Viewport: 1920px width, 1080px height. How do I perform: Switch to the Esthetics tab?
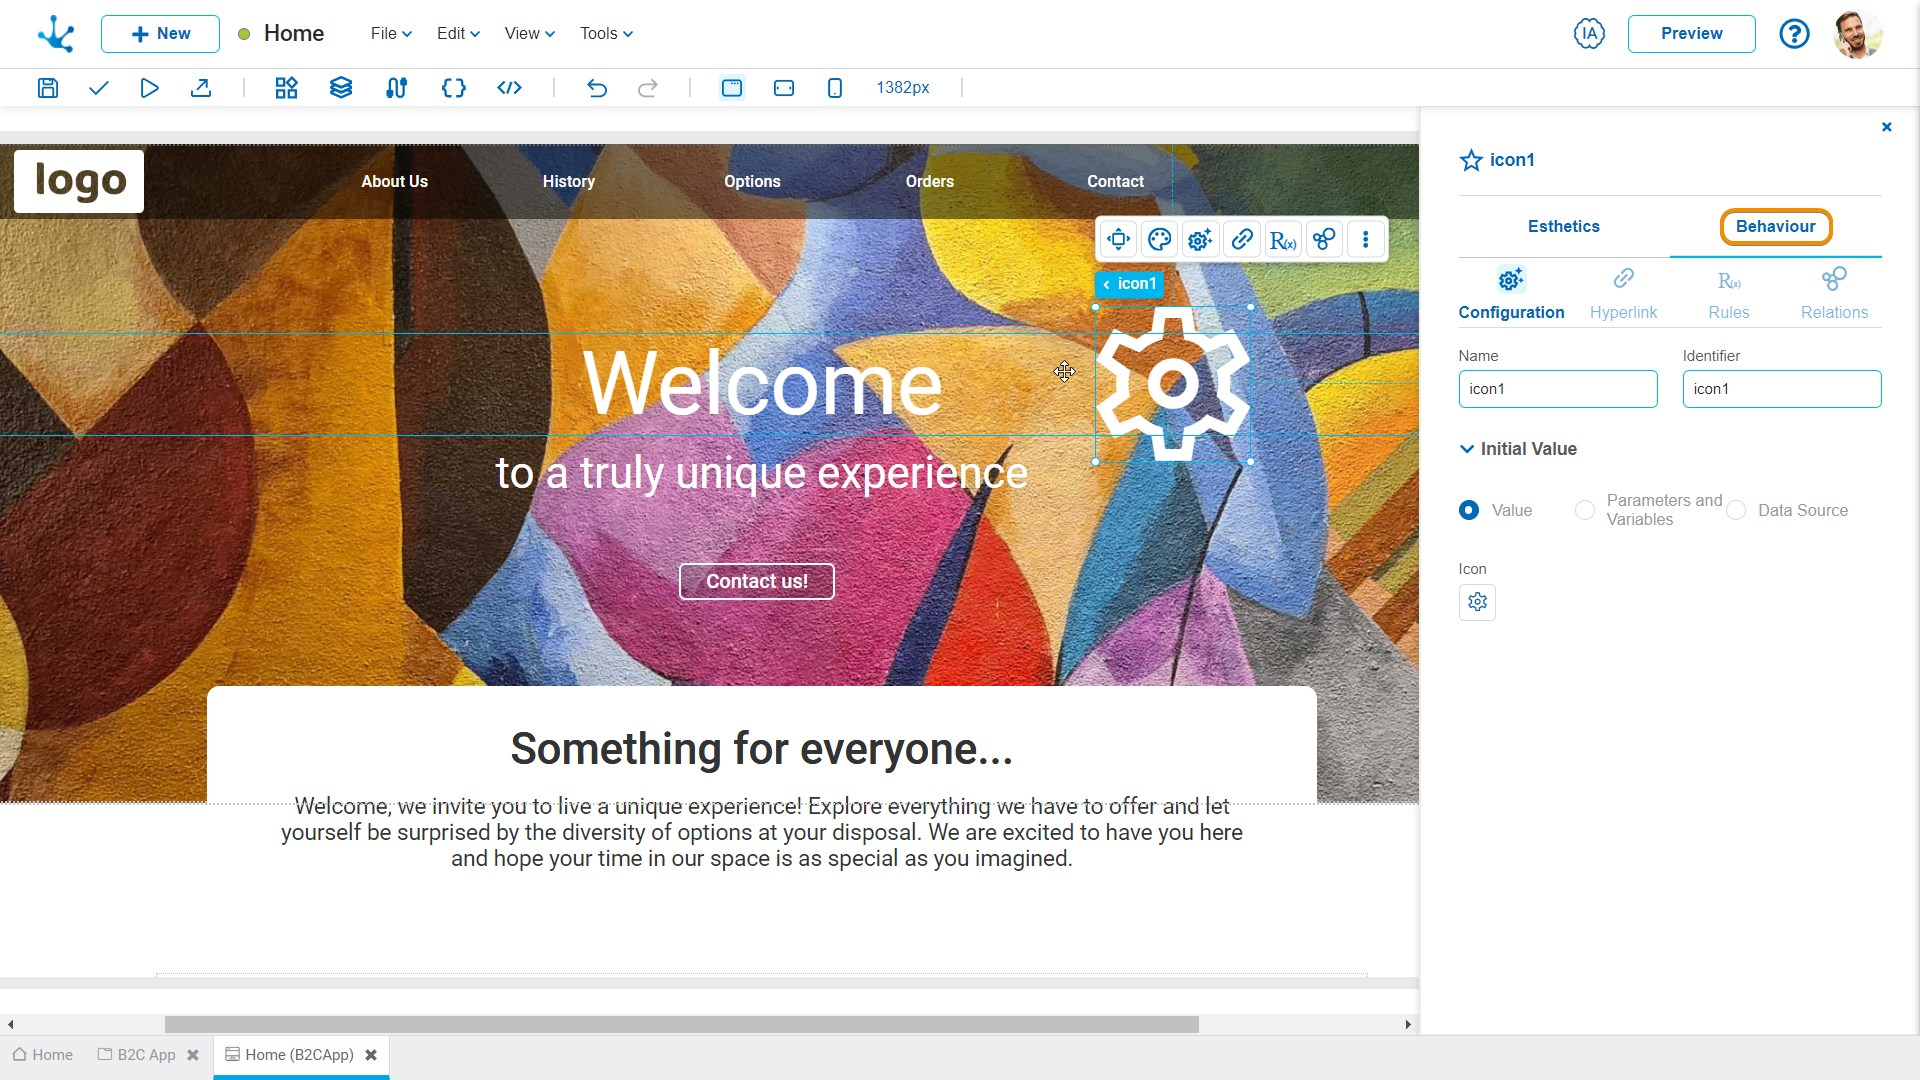tap(1563, 225)
